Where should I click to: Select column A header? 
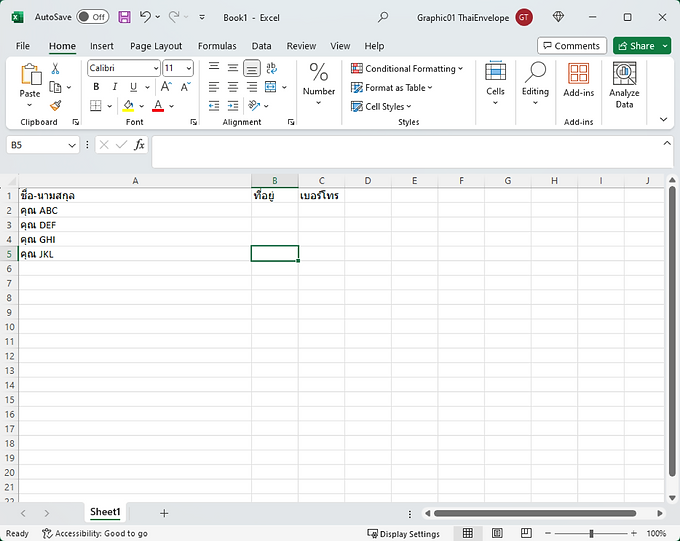(x=135, y=180)
